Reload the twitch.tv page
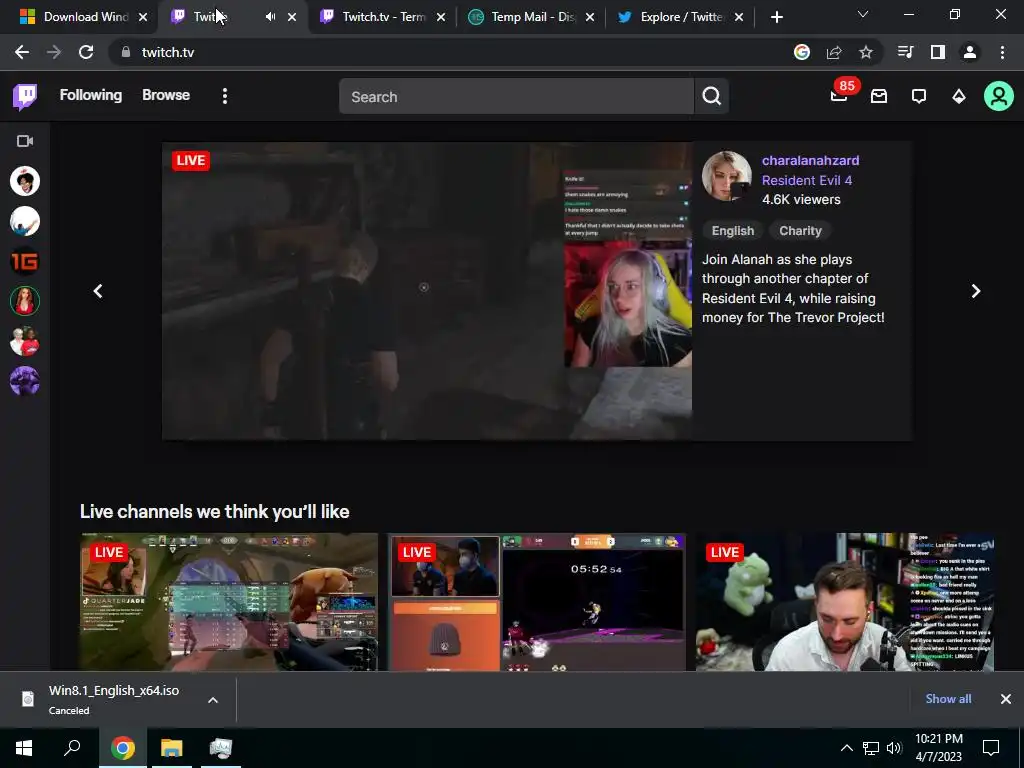 click(x=86, y=52)
